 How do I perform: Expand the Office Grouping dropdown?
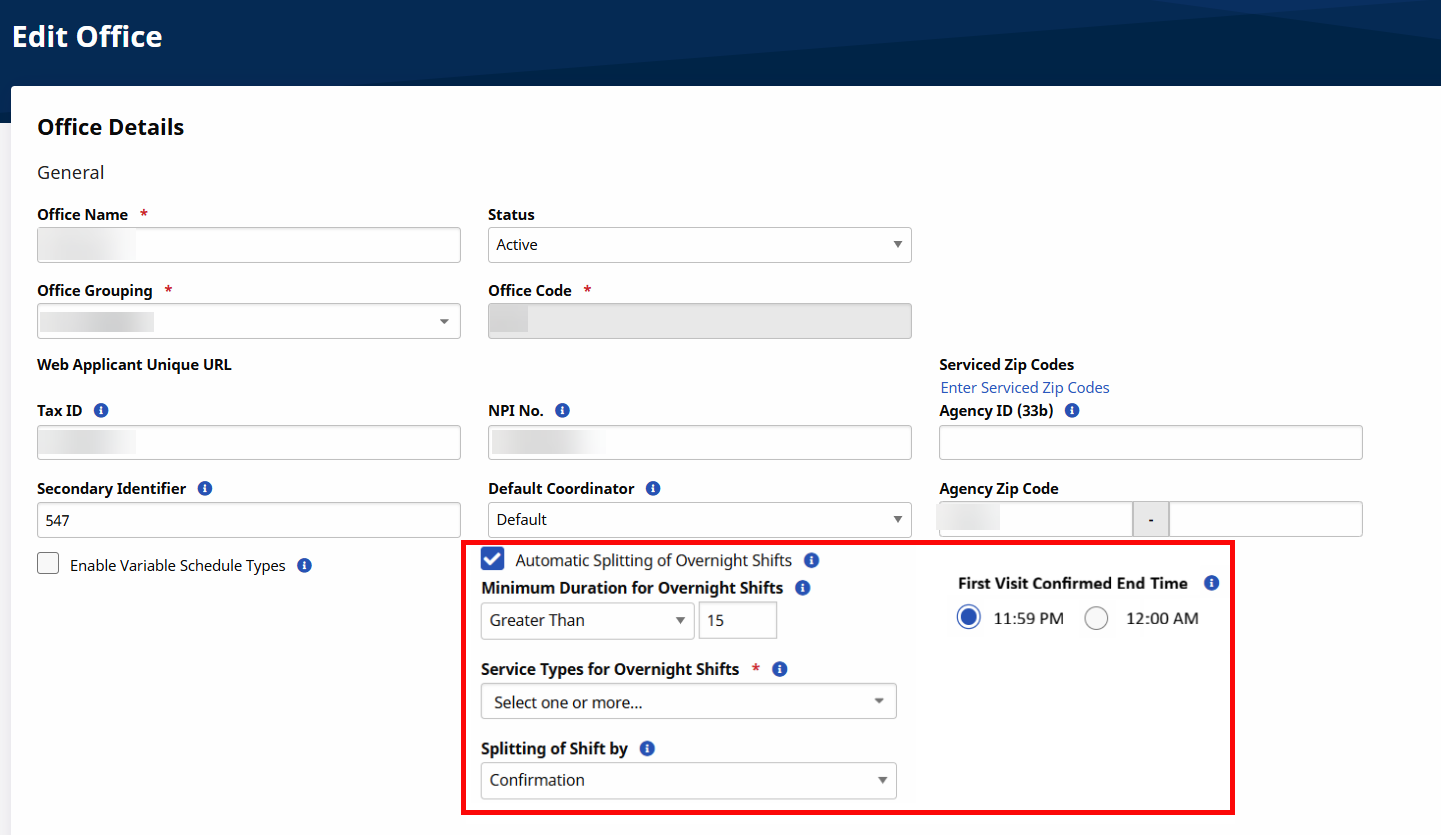(248, 322)
